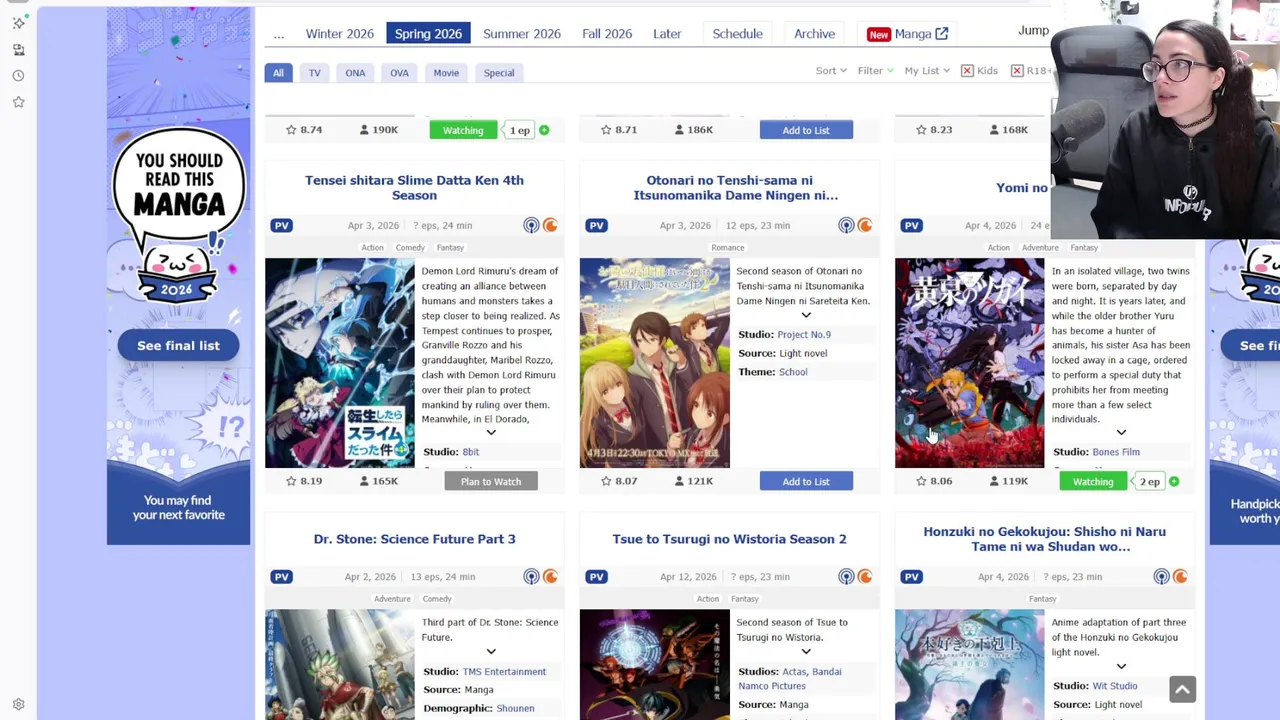Click the Tensei shitara Slime cover image
This screenshot has height=720, width=1280.
339,363
